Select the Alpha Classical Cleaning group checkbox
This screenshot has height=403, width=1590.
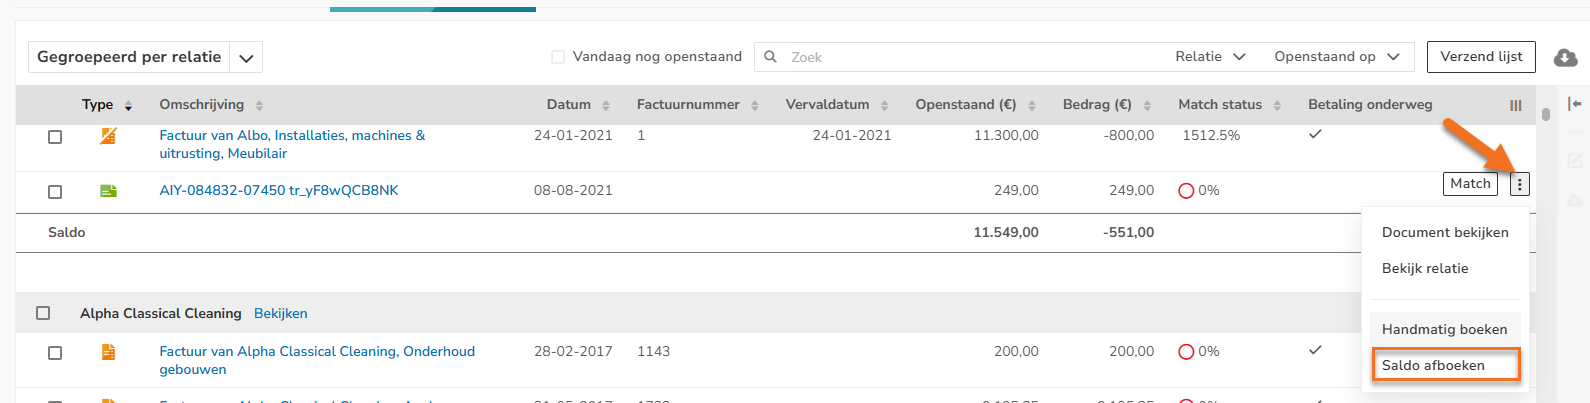tap(43, 313)
